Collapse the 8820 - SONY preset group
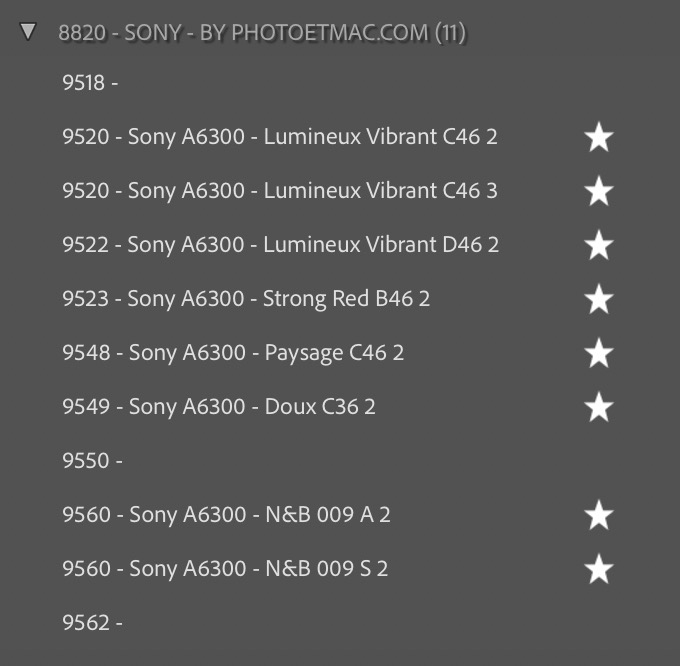680x666 pixels. pyautogui.click(x=28, y=32)
